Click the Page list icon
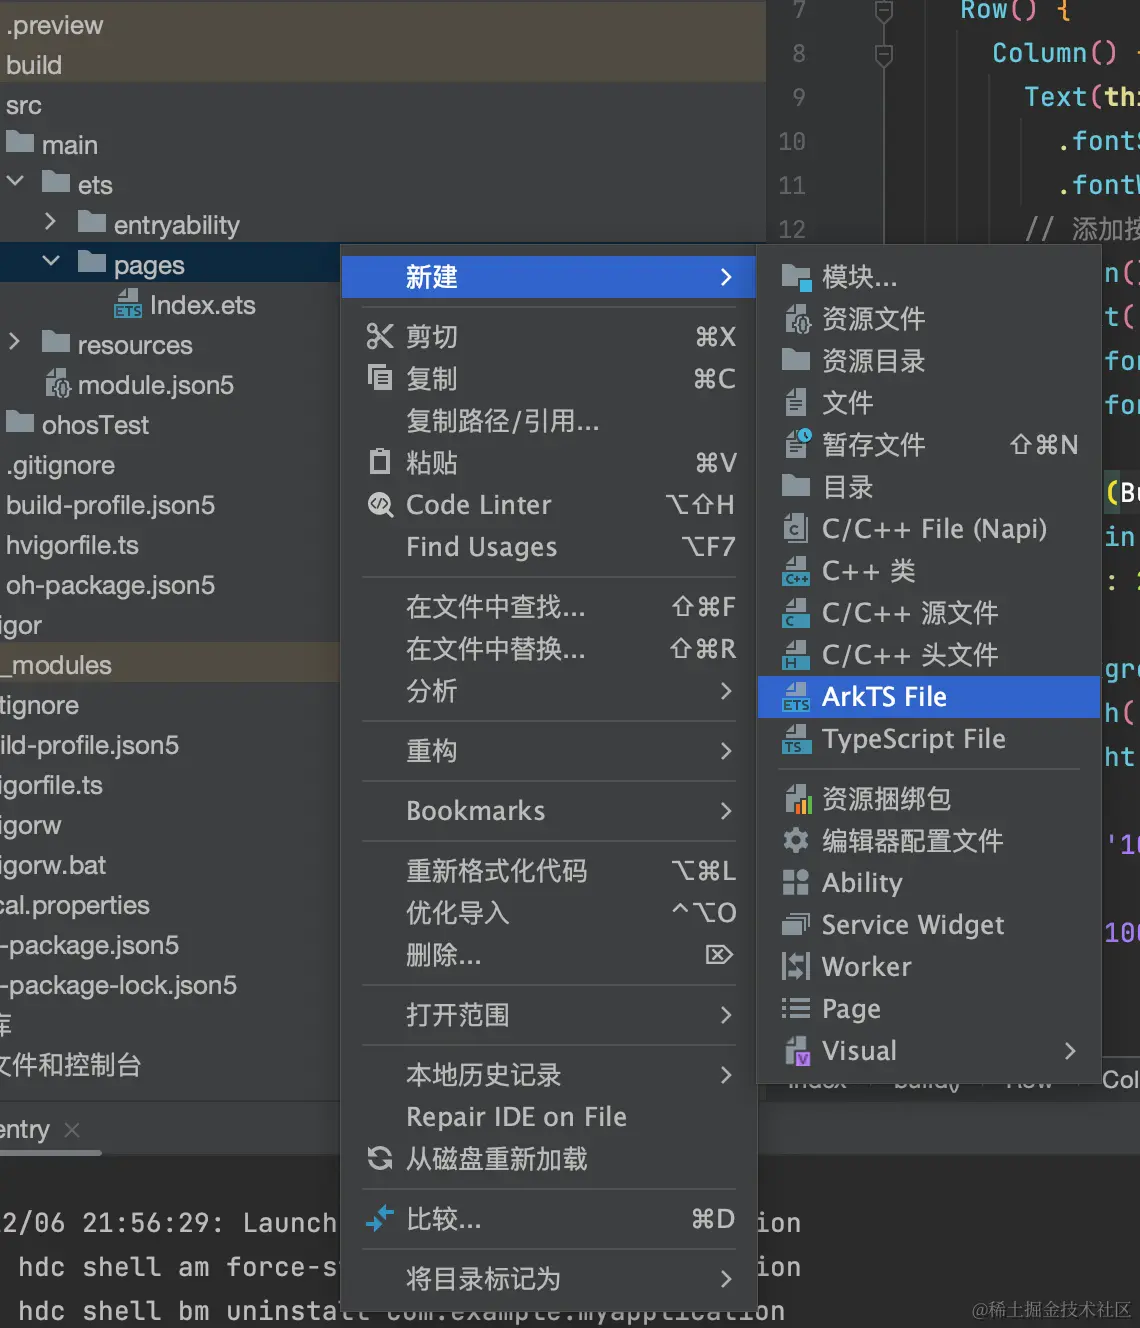The height and width of the screenshot is (1328, 1140). click(796, 1008)
